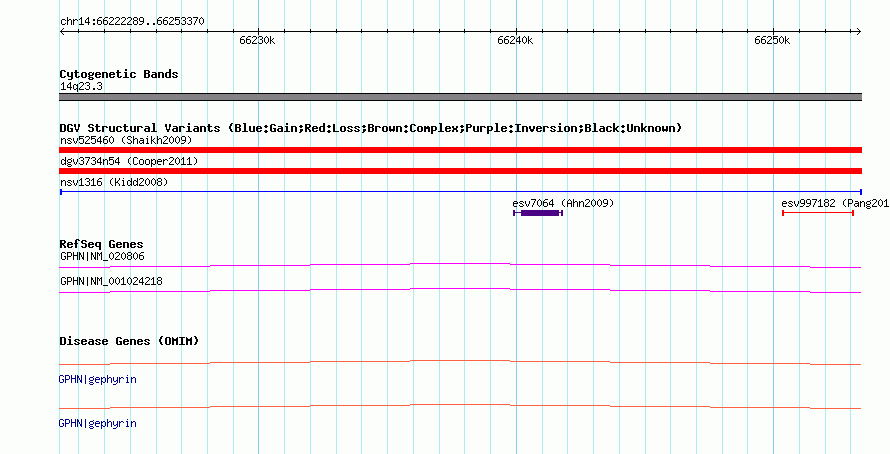Click the DGV Structural Variants track title
This screenshot has height=454, width=890.
pyautogui.click(x=371, y=128)
